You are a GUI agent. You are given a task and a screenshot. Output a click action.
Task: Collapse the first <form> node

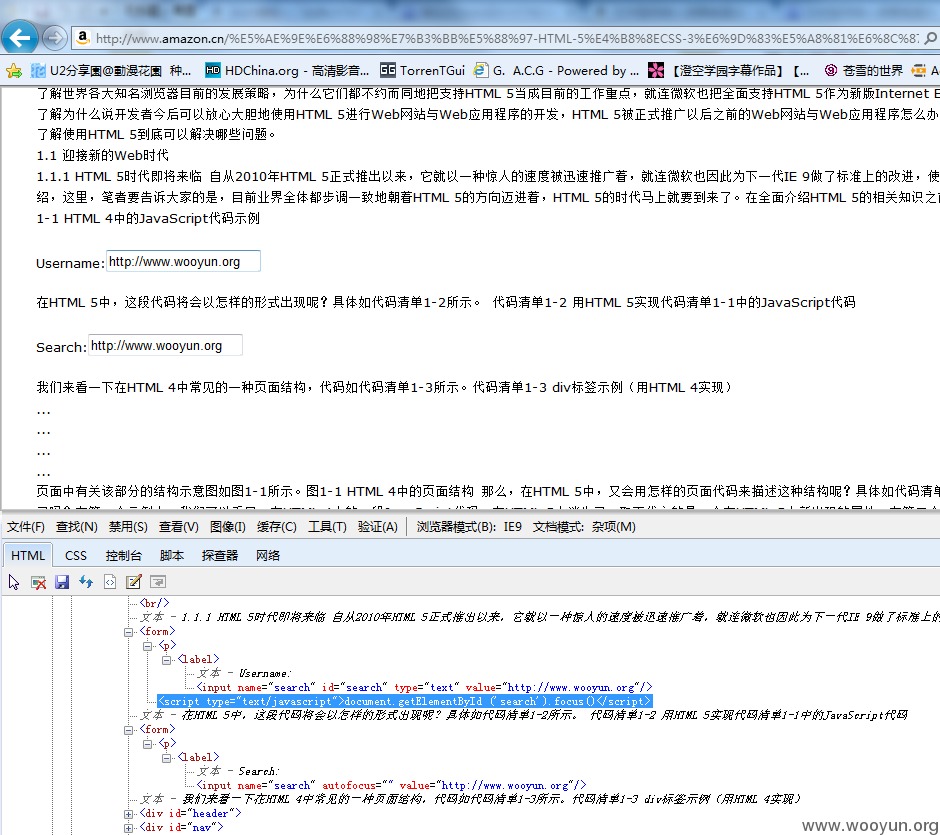click(x=128, y=632)
